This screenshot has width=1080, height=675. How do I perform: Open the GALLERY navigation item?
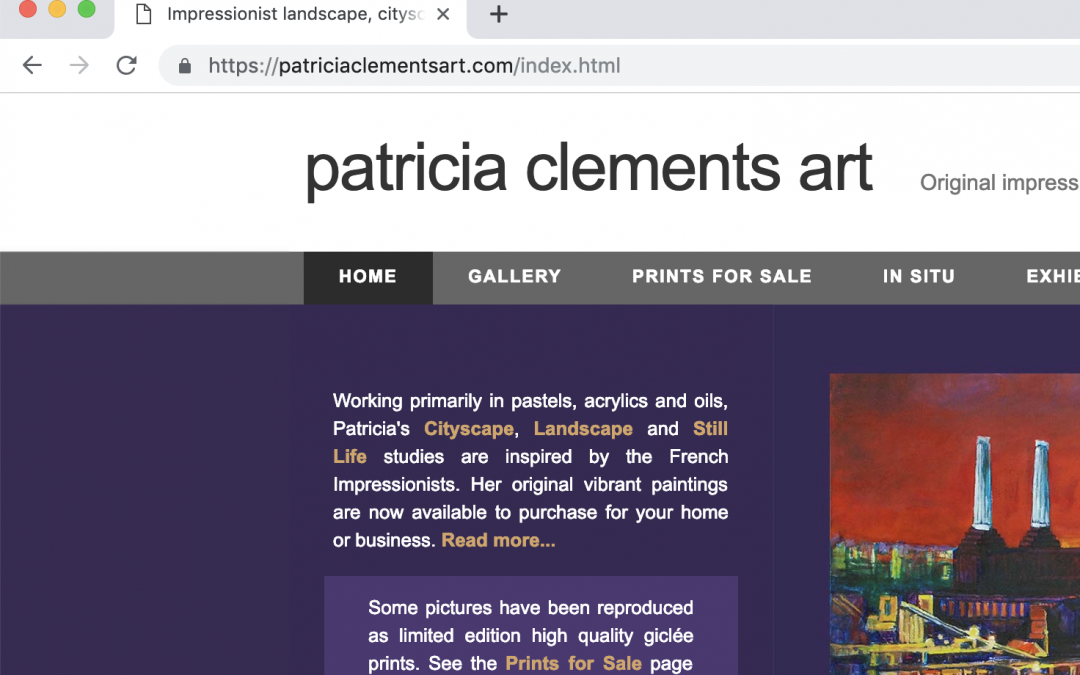point(515,277)
